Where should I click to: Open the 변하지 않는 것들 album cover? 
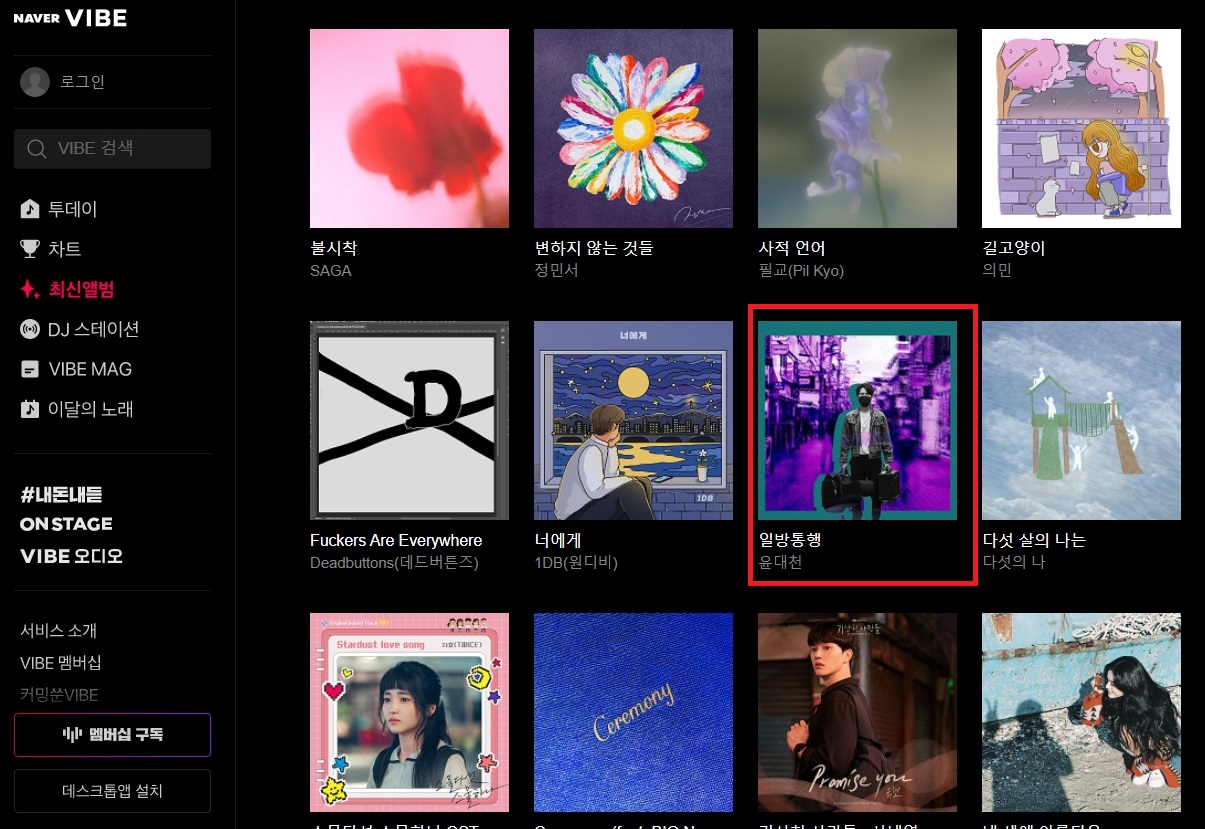coord(633,128)
